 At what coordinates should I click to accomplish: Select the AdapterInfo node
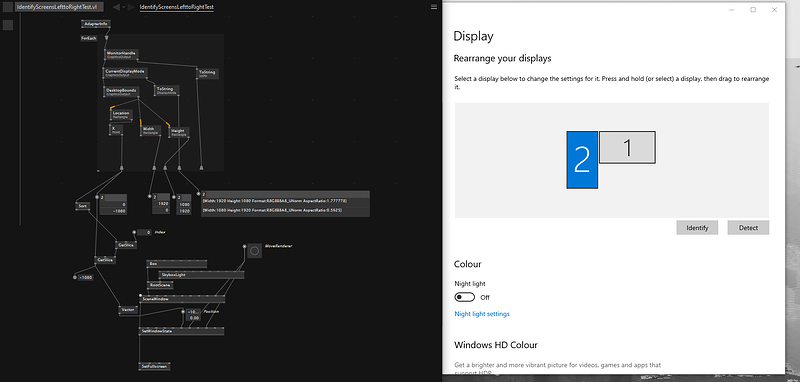96,24
